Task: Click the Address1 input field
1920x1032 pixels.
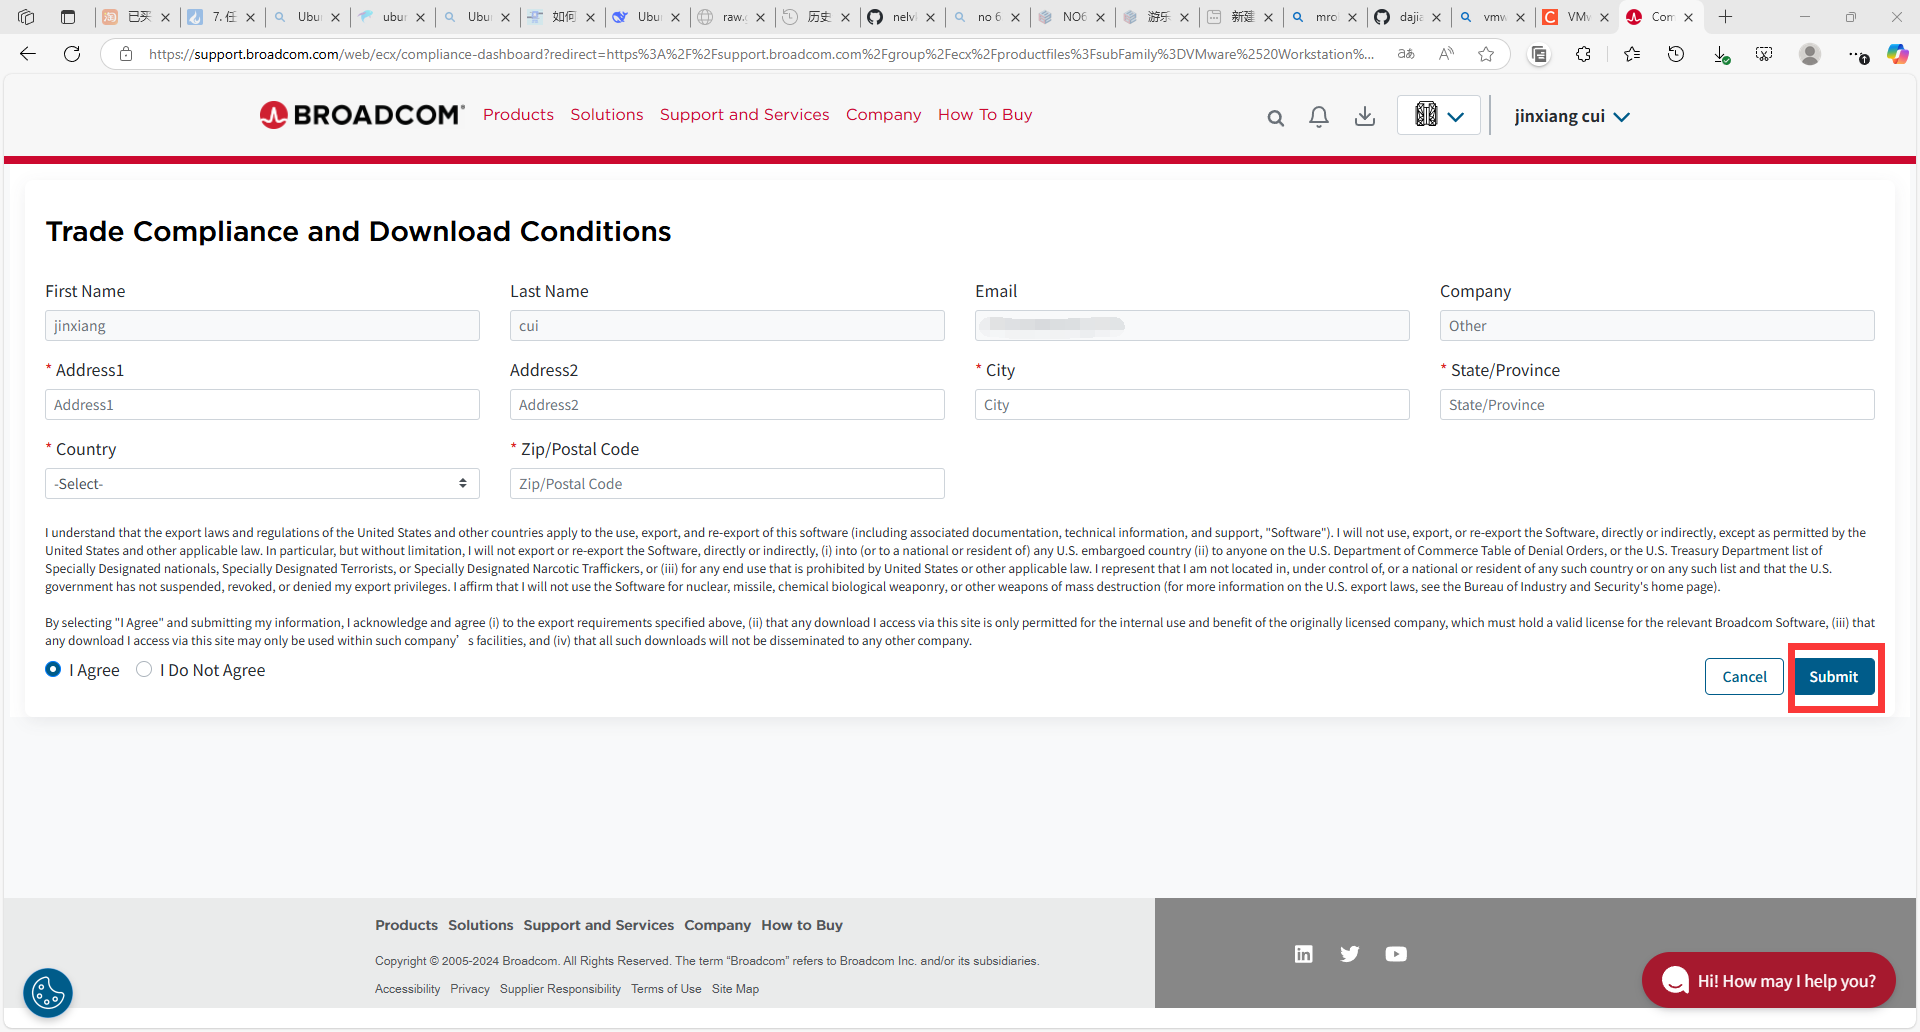Action: [262, 405]
